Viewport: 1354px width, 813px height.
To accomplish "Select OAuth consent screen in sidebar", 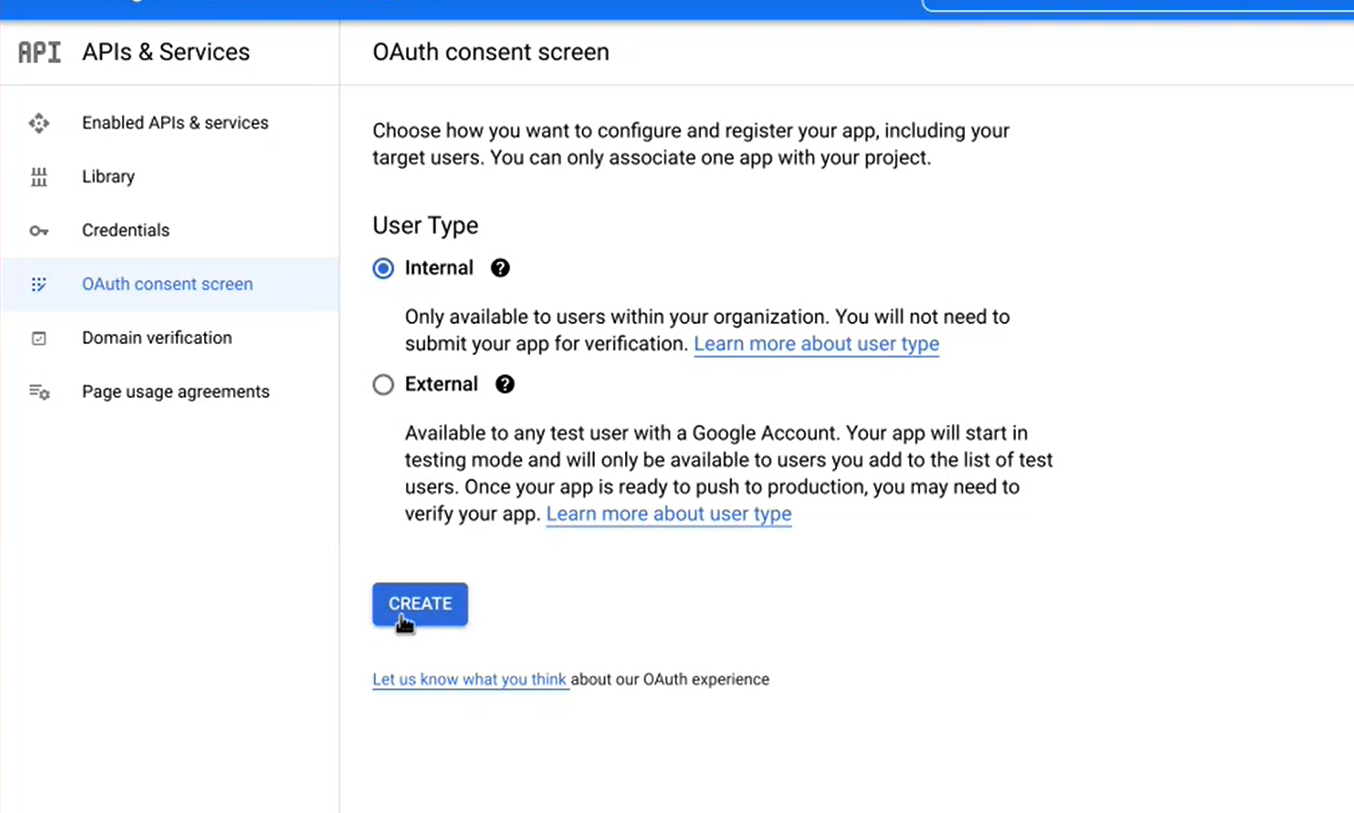I will (x=170, y=285).
